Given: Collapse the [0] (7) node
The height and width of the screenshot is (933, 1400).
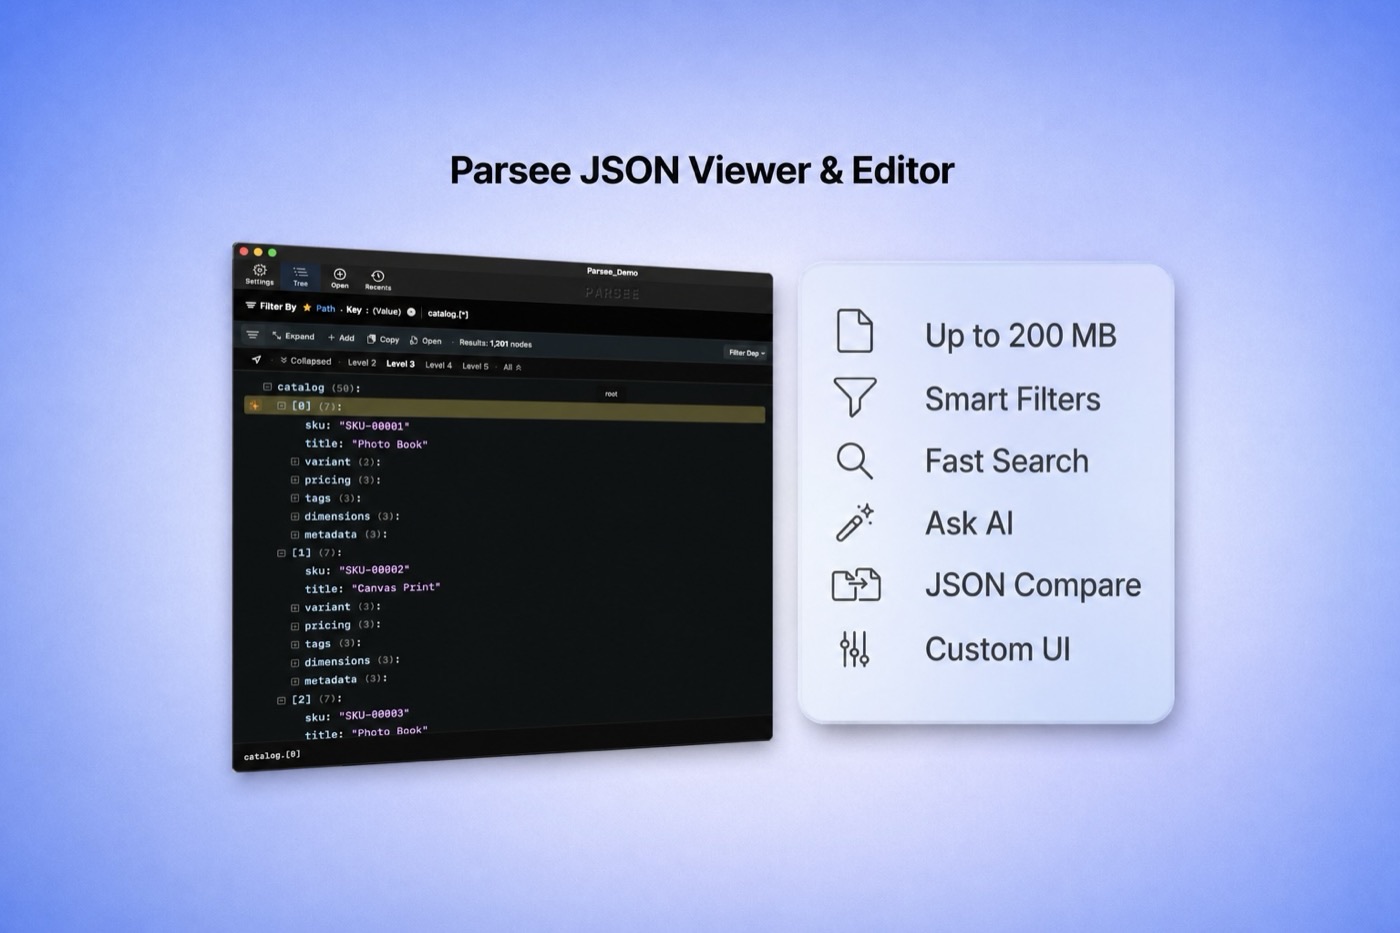Looking at the screenshot, I should 281,406.
